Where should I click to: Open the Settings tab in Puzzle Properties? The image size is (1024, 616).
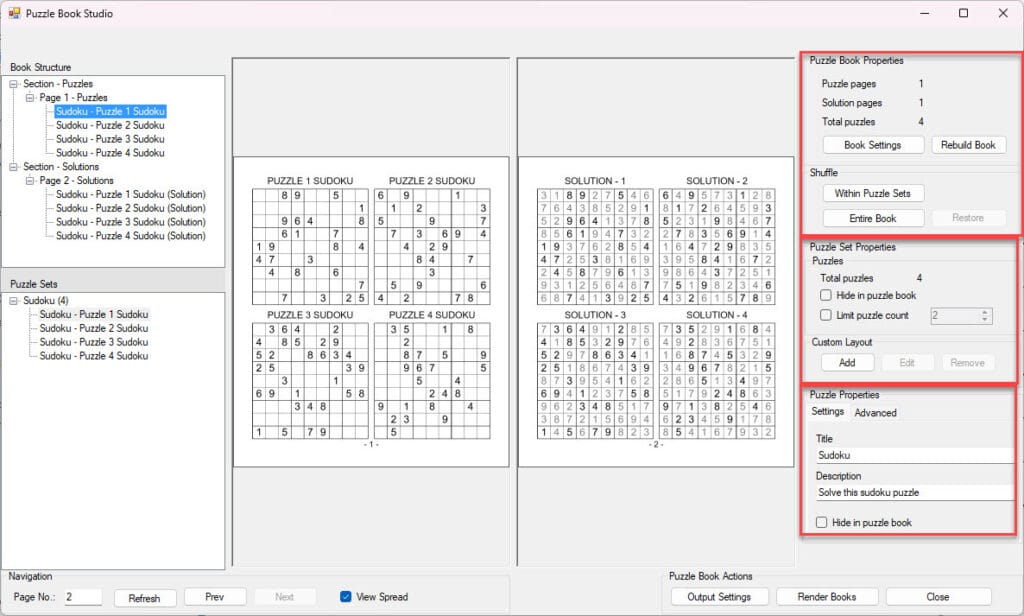pos(827,412)
